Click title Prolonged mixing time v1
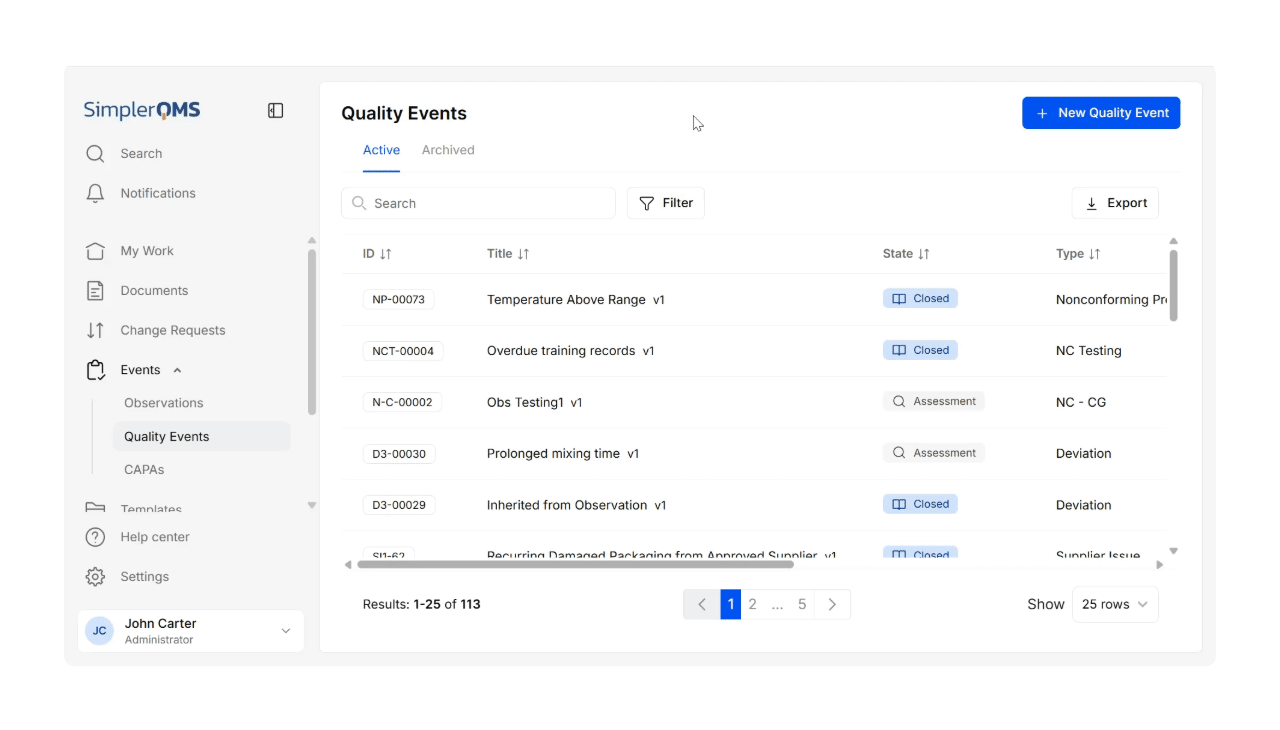This screenshot has height=730, width=1280. coord(563,453)
